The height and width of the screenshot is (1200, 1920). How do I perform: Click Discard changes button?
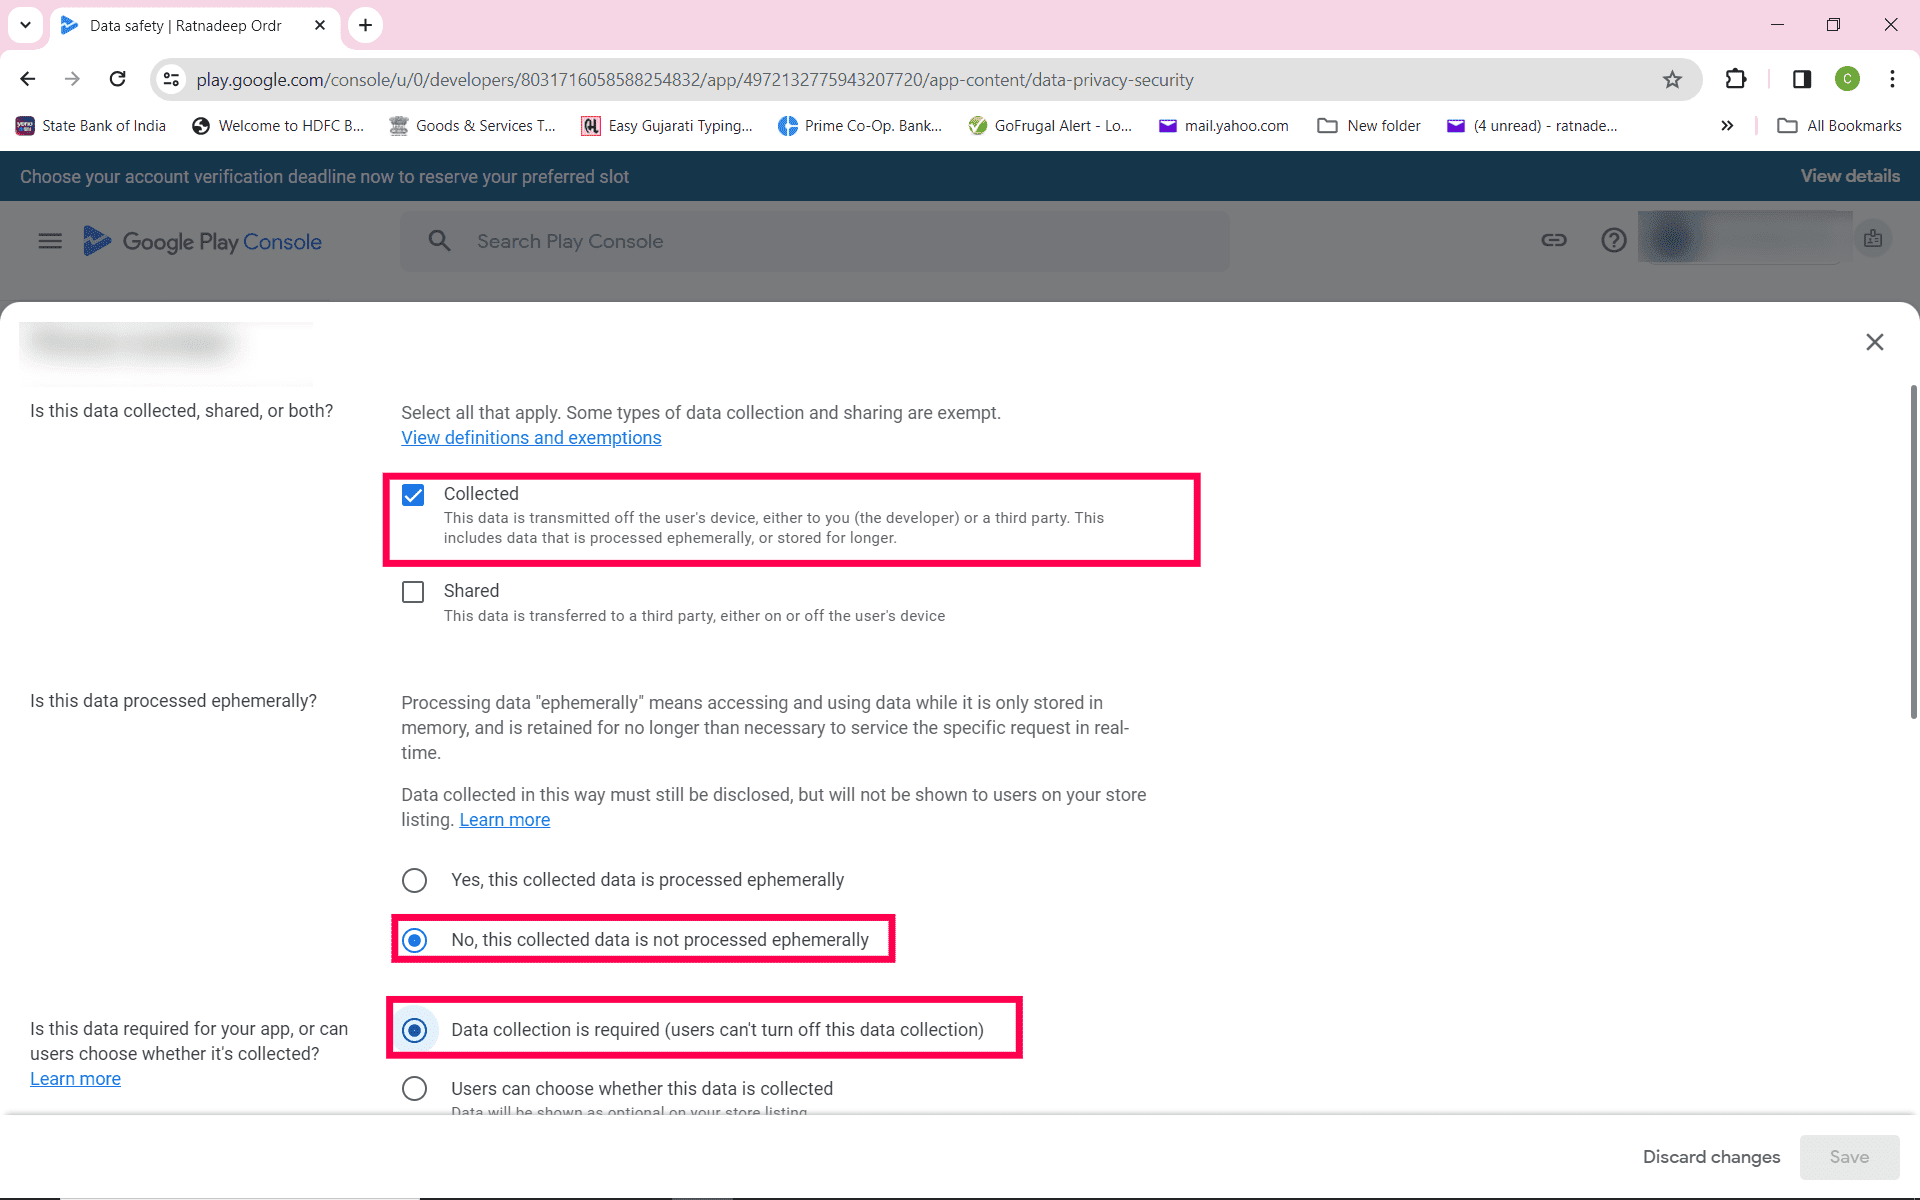click(1711, 1157)
